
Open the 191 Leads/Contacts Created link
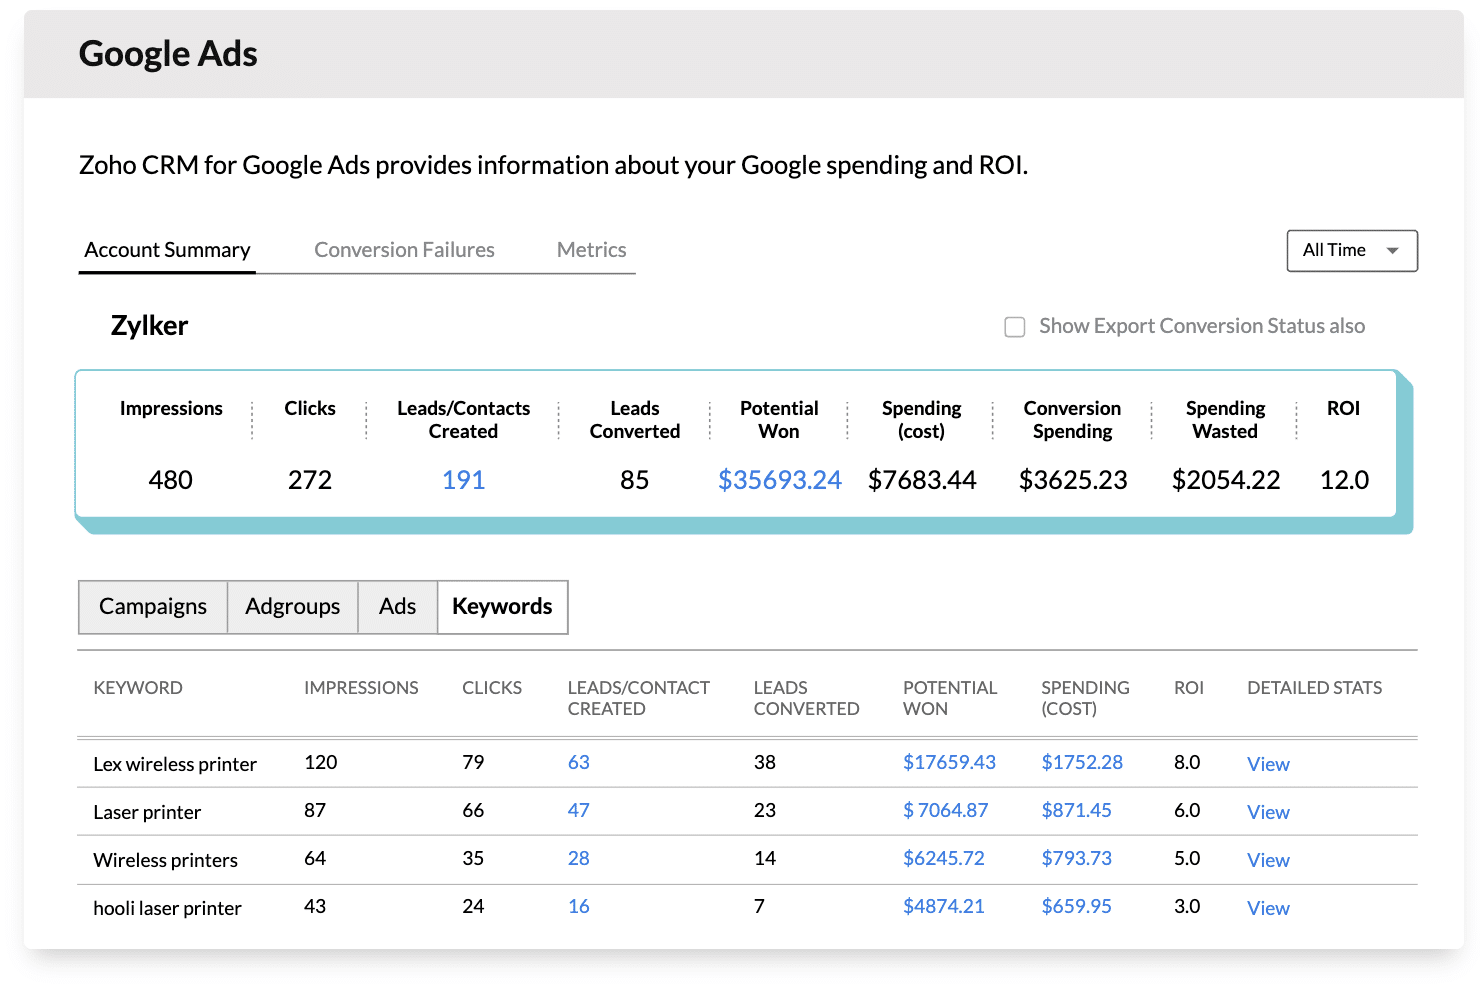point(463,480)
